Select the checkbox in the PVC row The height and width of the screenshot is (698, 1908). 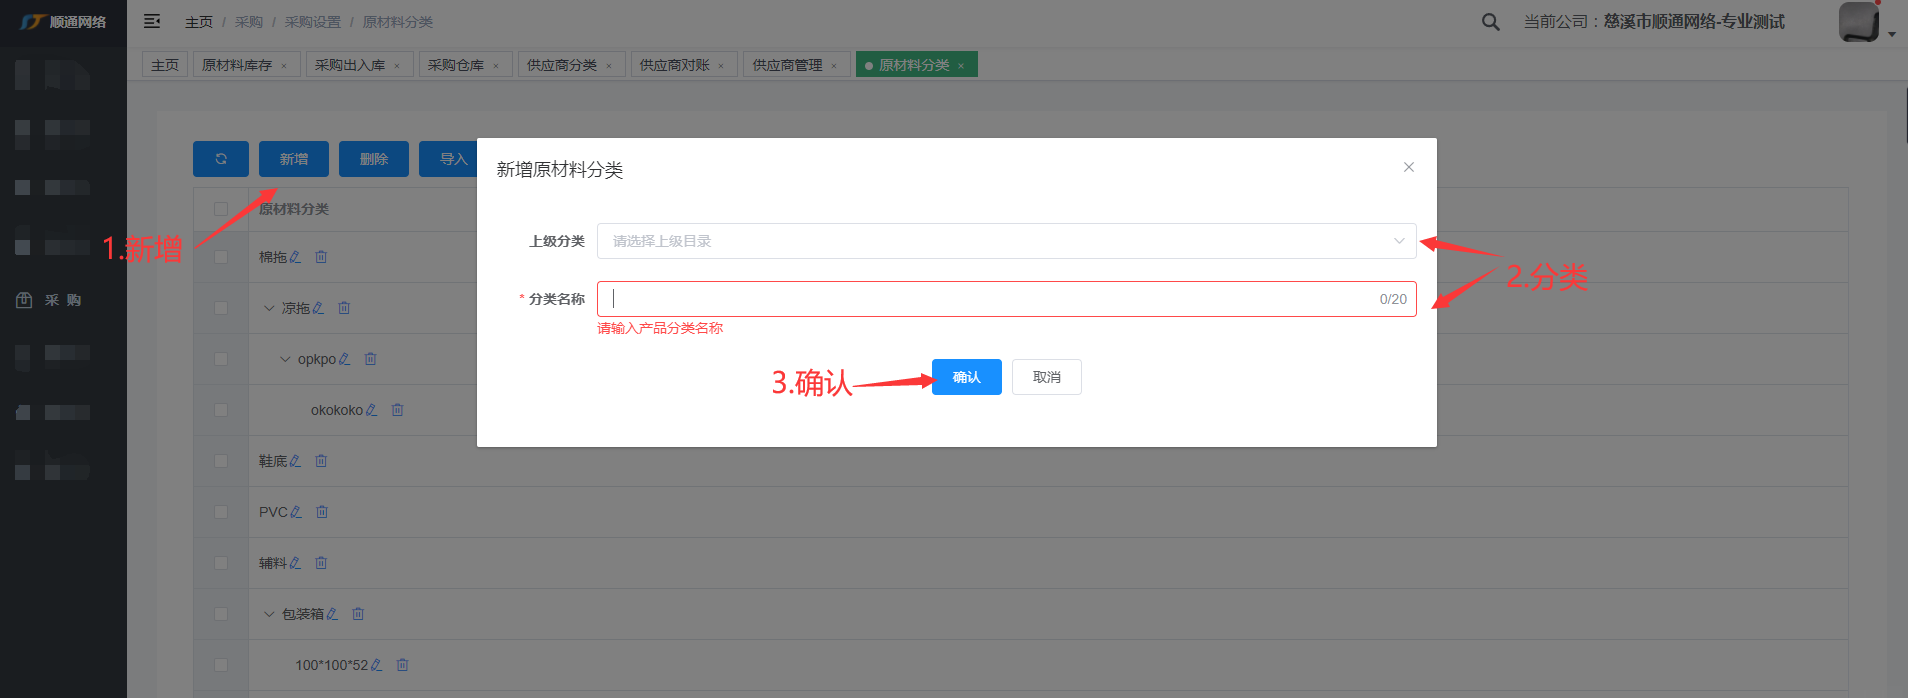[221, 512]
